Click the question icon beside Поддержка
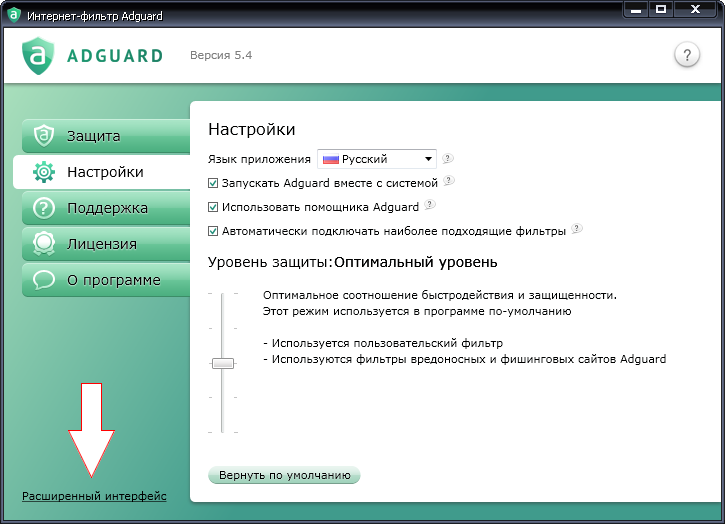Viewport: 725px width, 524px height. pyautogui.click(x=44, y=208)
